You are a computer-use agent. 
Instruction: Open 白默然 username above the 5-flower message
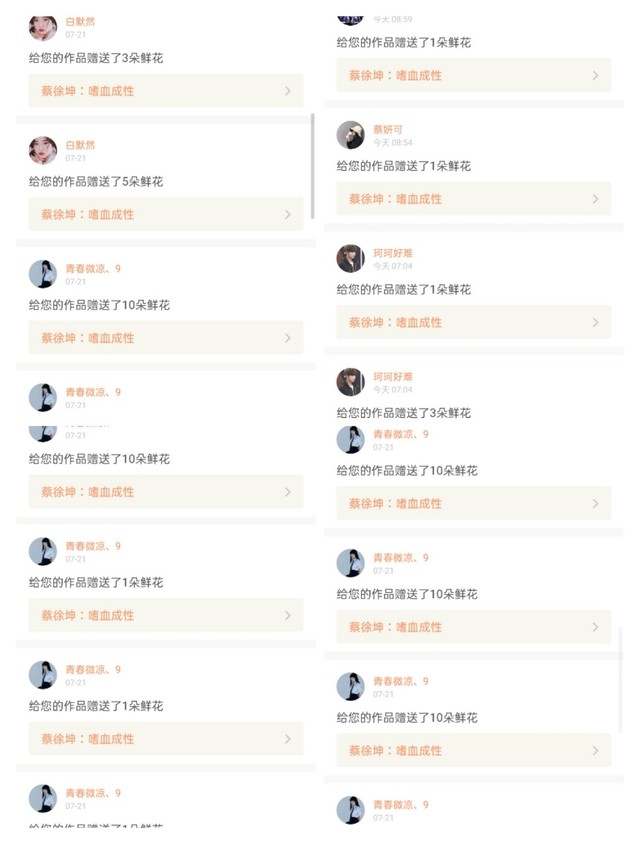[x=80, y=145]
